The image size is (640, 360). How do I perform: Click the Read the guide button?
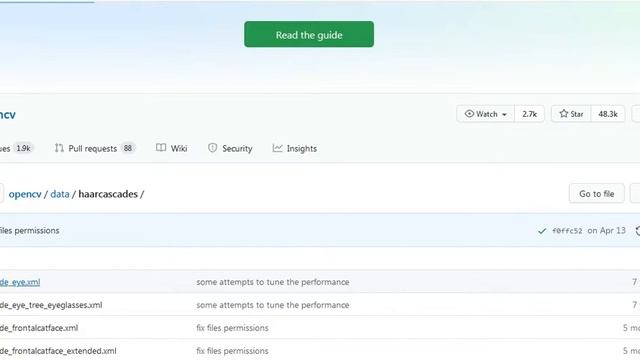(x=309, y=34)
